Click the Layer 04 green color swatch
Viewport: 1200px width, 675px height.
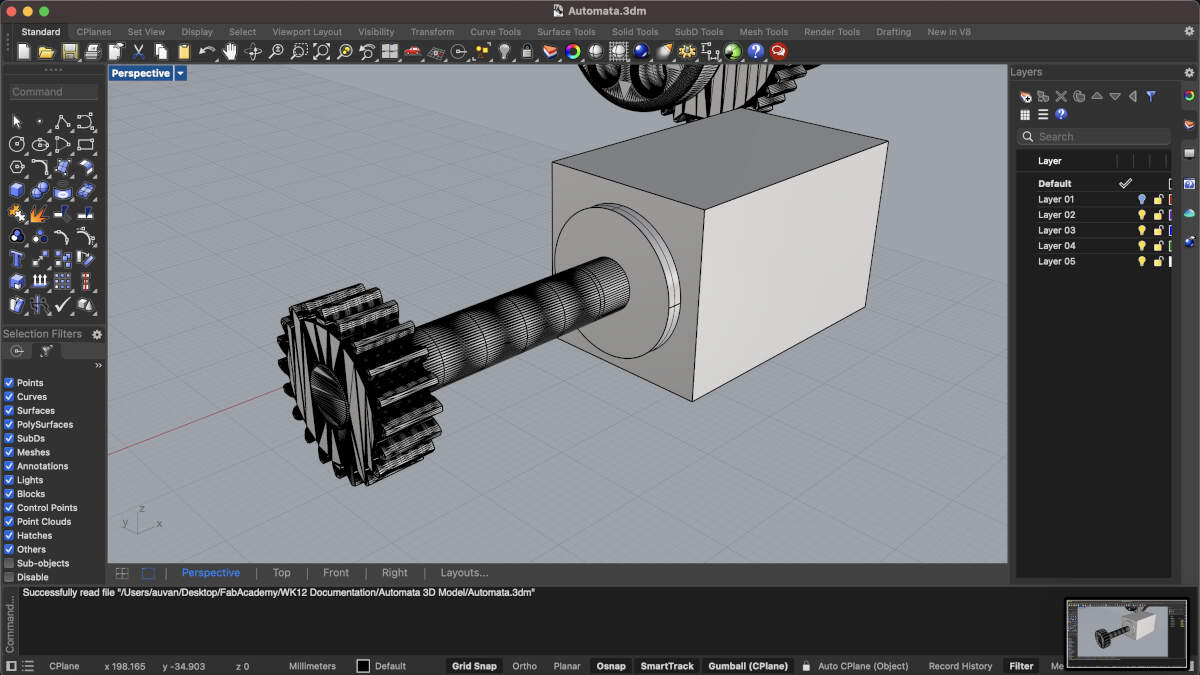pos(1170,246)
